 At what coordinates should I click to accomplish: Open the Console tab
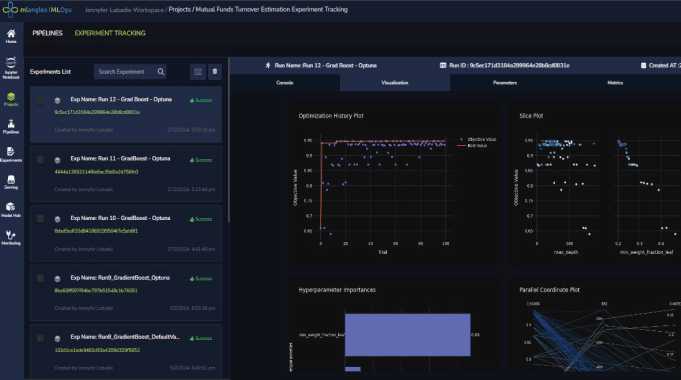[284, 83]
